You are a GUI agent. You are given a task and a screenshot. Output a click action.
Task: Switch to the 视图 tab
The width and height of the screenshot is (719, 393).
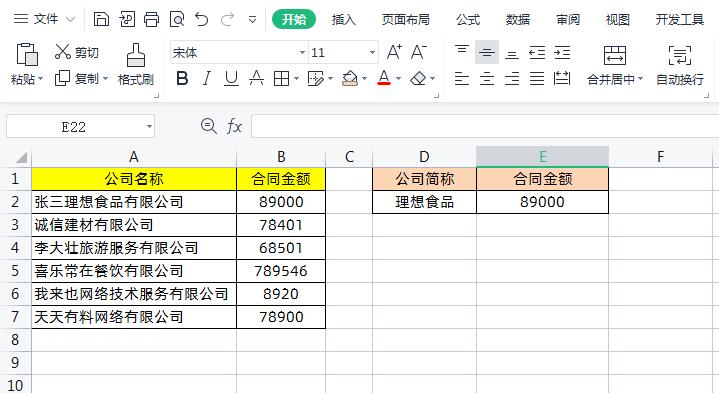pos(618,19)
